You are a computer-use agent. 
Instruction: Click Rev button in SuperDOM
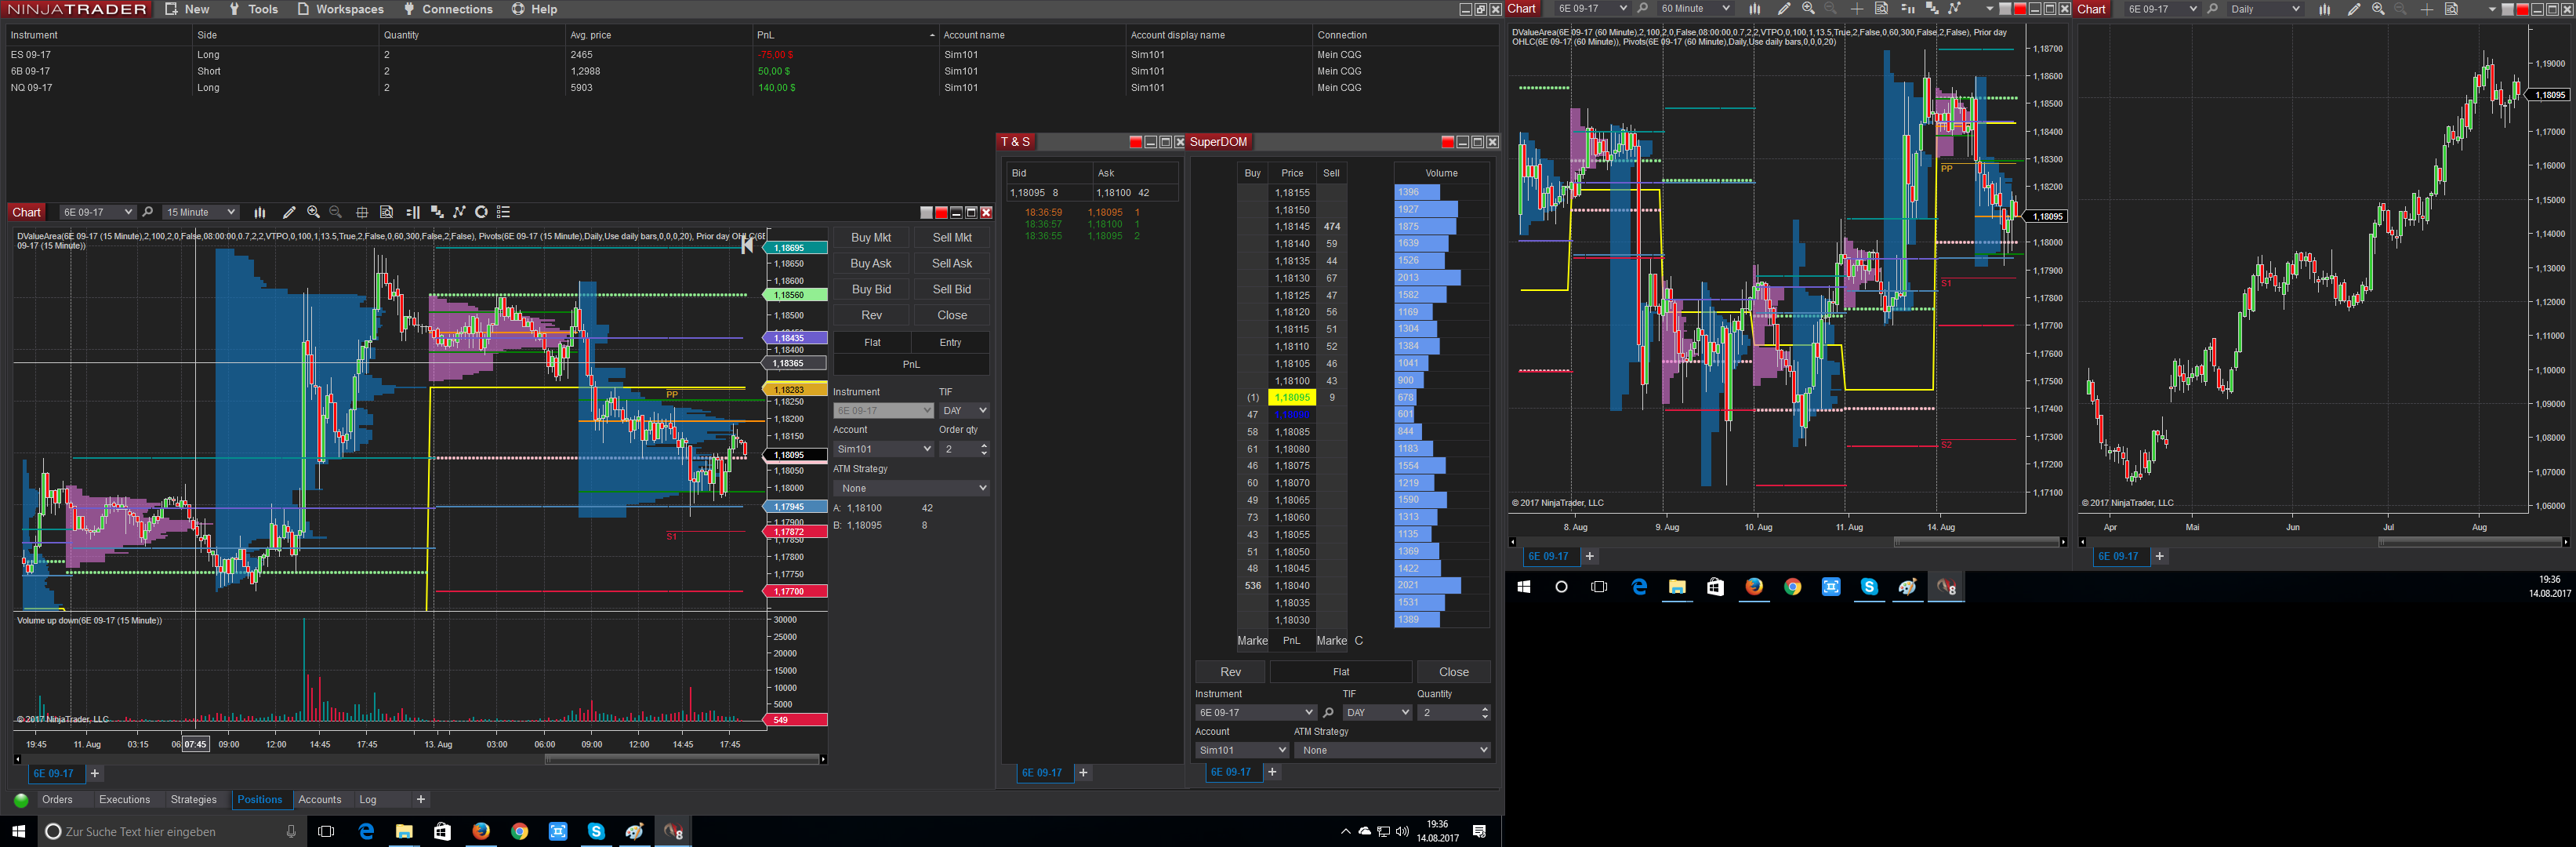click(1230, 672)
